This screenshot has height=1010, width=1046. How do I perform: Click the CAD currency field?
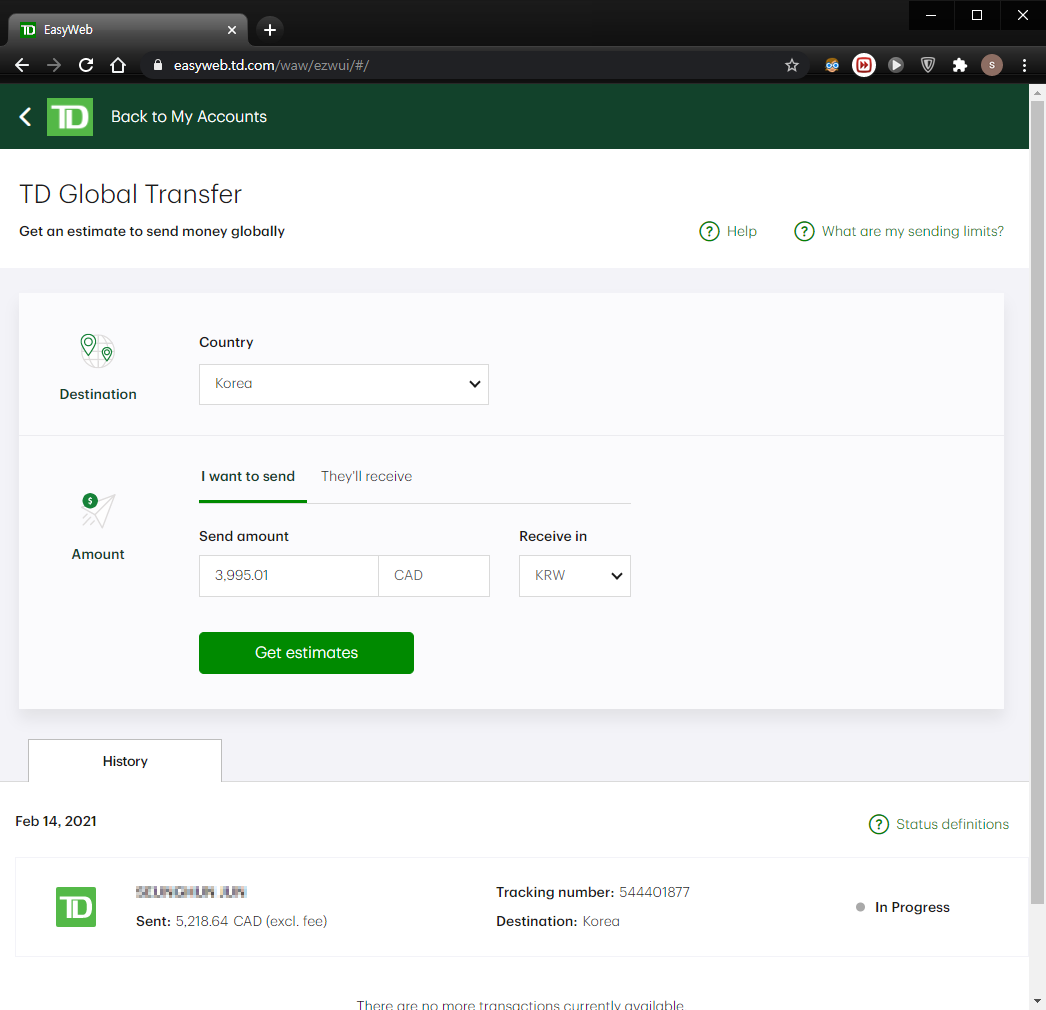(434, 576)
